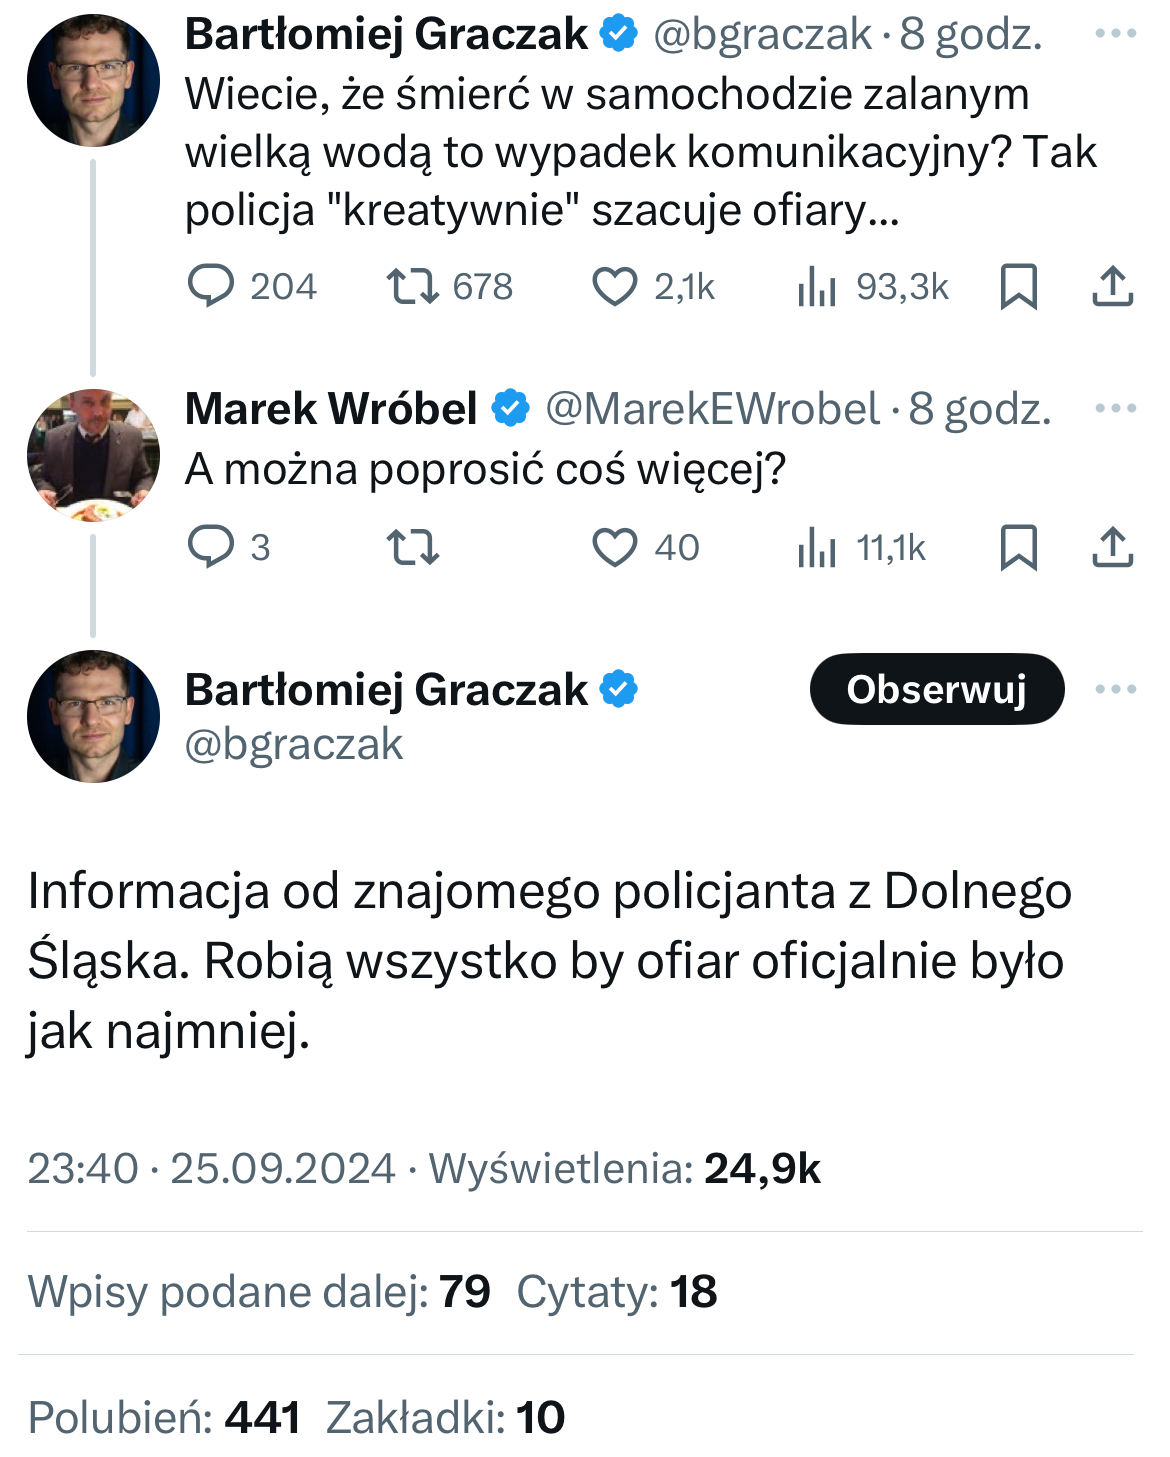The height and width of the screenshot is (1457, 1170).
Task: Open the Cytaty quotes list
Action: pos(617,1291)
